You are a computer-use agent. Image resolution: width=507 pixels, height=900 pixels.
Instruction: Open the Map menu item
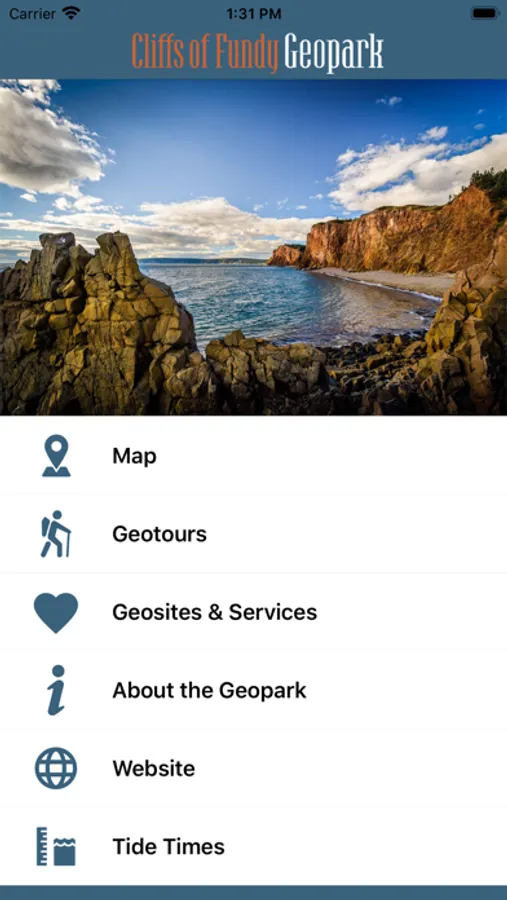tap(253, 456)
